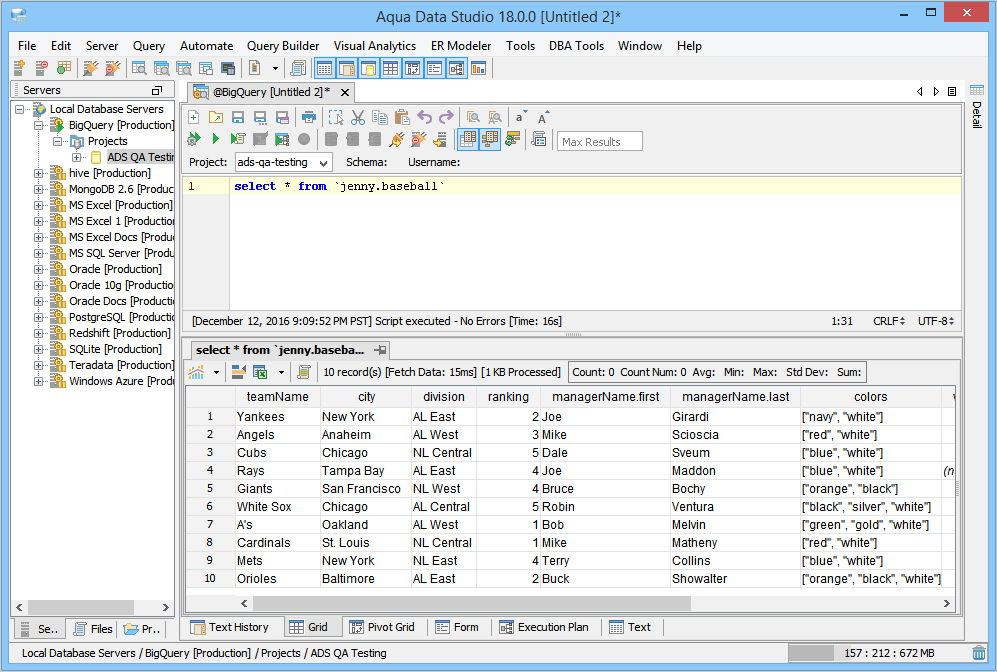997x672 pixels.
Task: Click the Register Server icon in main toolbar
Action: pos(20,68)
